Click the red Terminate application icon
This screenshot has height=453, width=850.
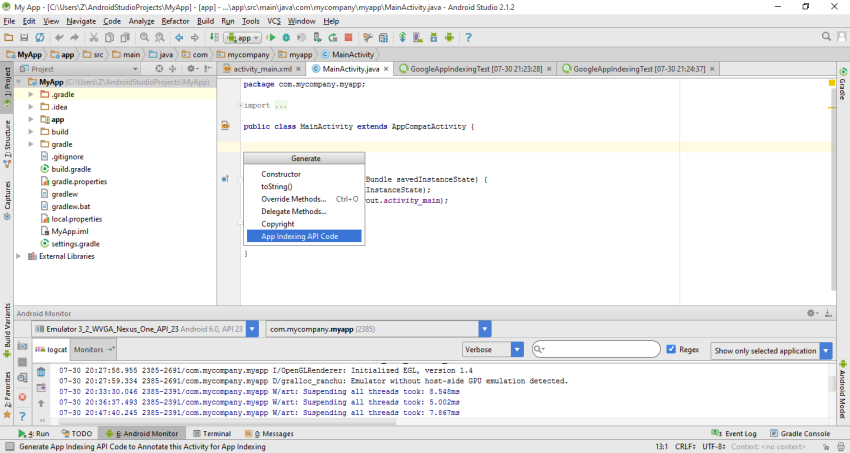click(22, 397)
